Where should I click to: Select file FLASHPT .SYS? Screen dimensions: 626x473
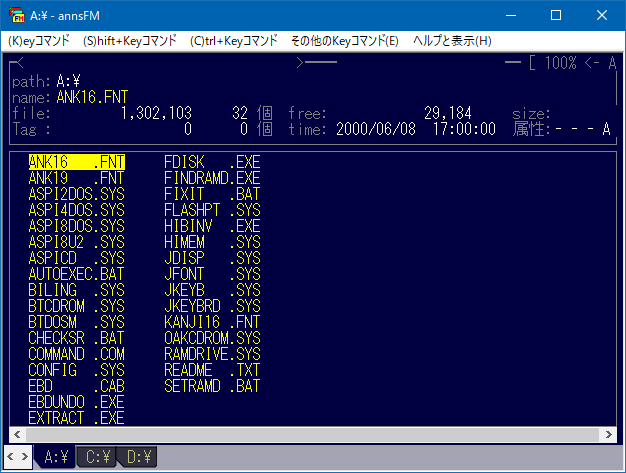point(212,210)
